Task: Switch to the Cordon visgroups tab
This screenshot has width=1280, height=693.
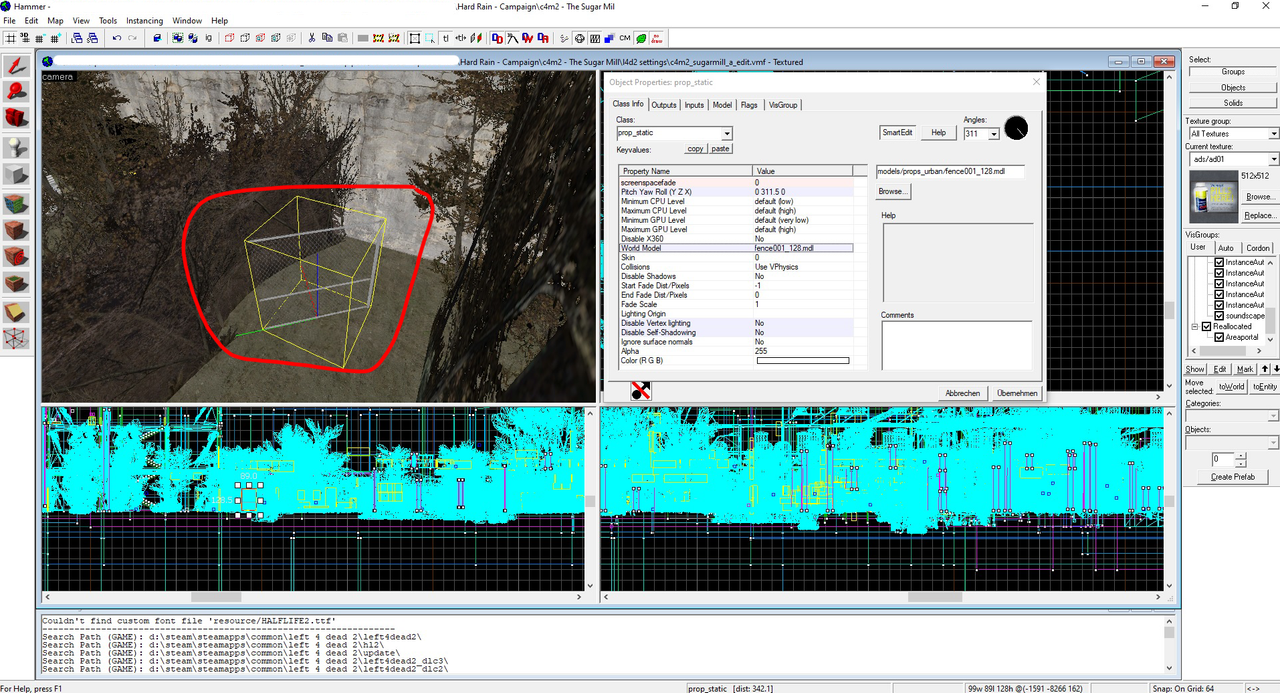Action: [x=1258, y=248]
